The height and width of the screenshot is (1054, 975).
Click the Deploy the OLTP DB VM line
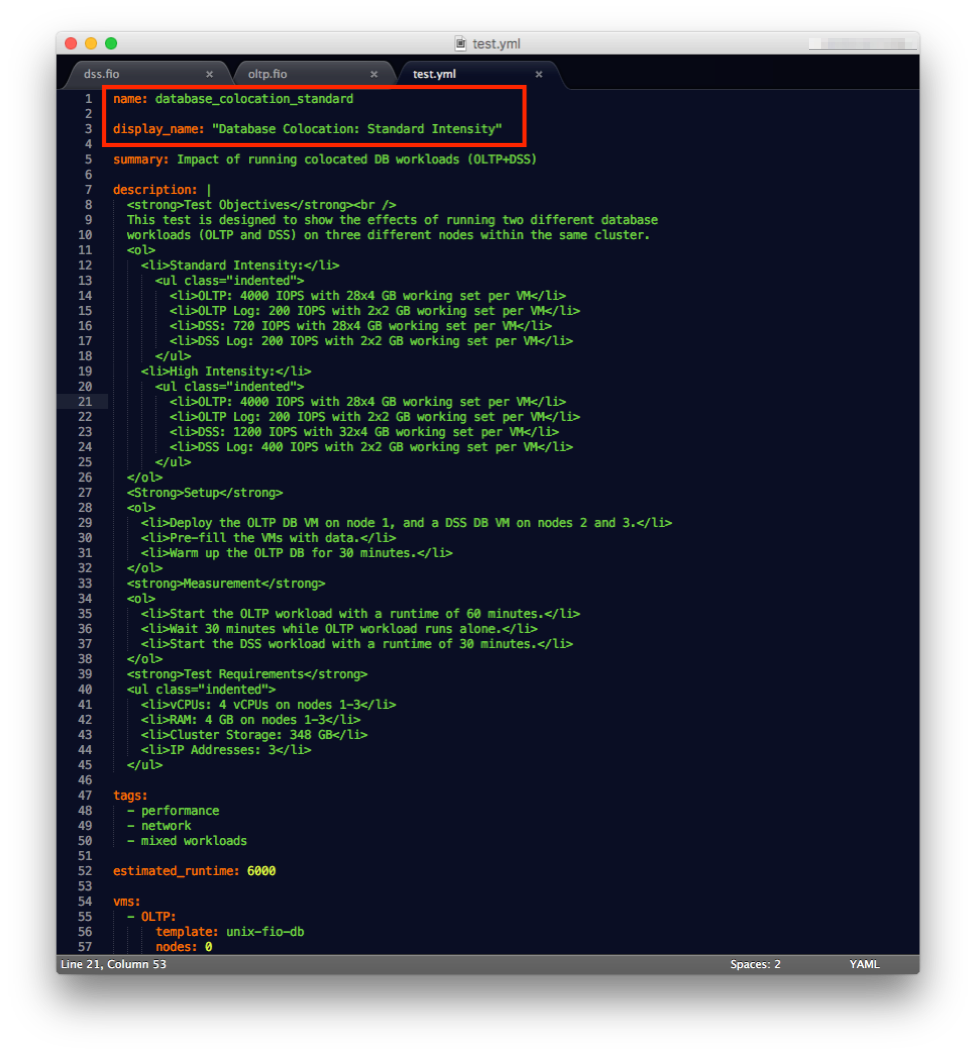click(406, 523)
